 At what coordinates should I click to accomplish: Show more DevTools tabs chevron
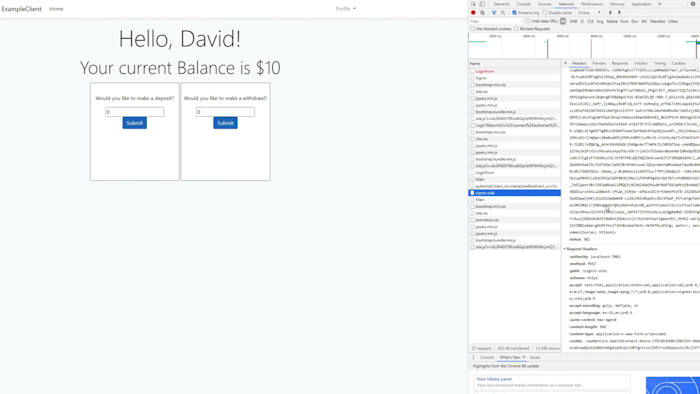(x=659, y=4)
